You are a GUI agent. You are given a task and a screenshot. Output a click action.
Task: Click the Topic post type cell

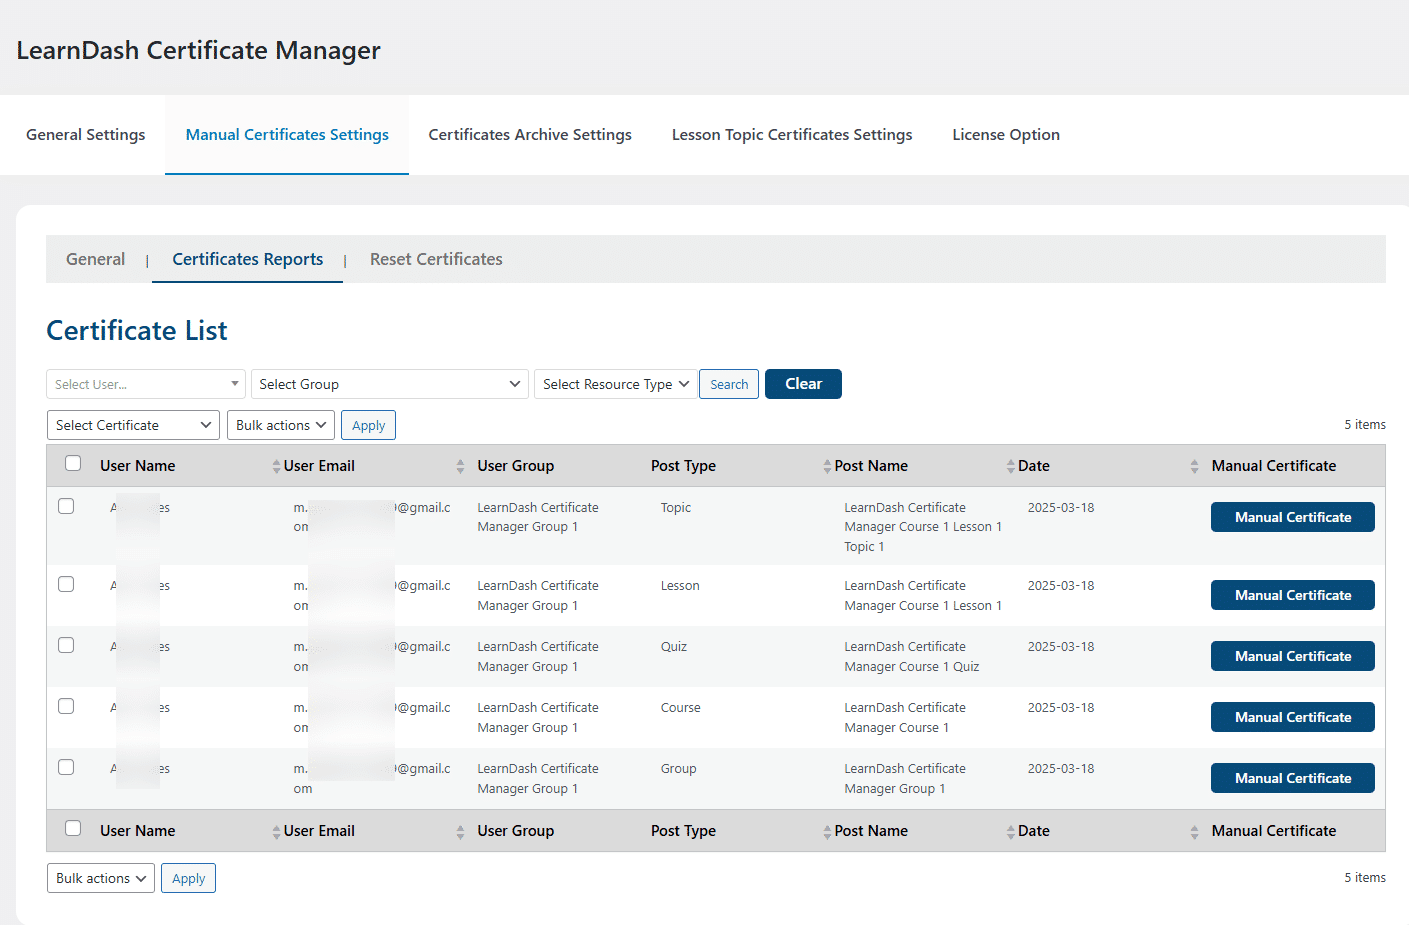pyautogui.click(x=676, y=508)
